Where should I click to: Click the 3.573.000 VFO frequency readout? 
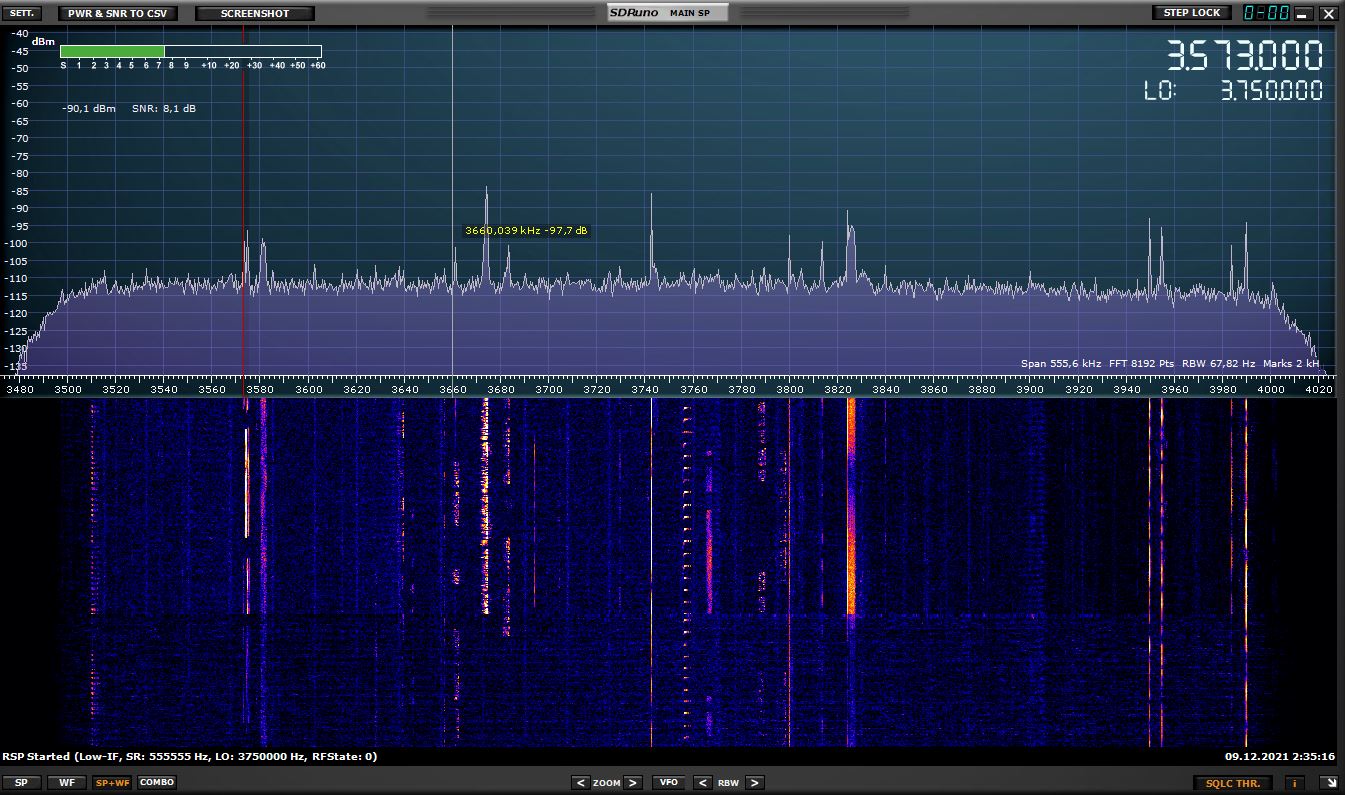1245,55
